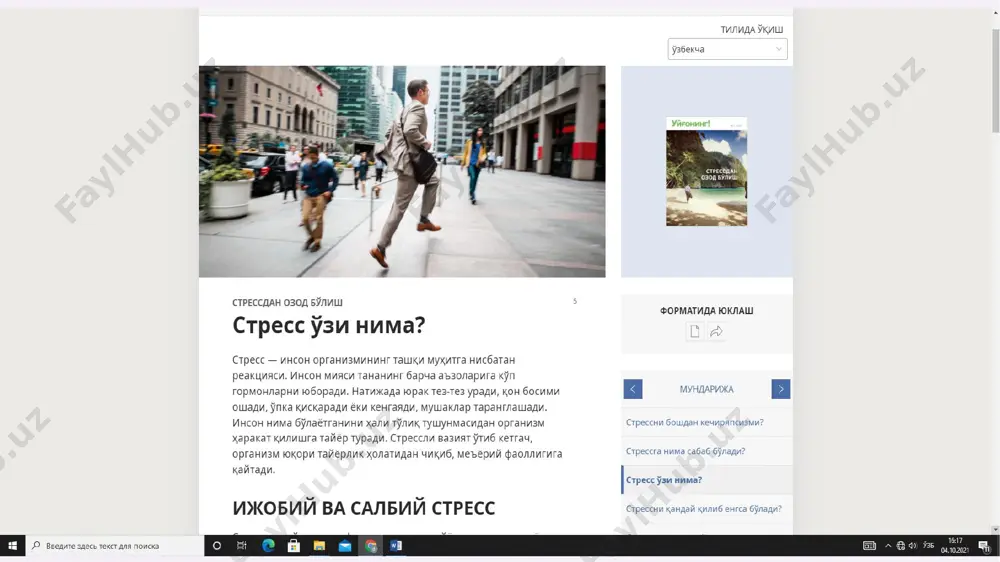Screen dimensions: 1000x562
Task: Click the ИЖОБИЙ ВА САЛБИЙ СТРЕСС subheading
Action: tap(364, 508)
